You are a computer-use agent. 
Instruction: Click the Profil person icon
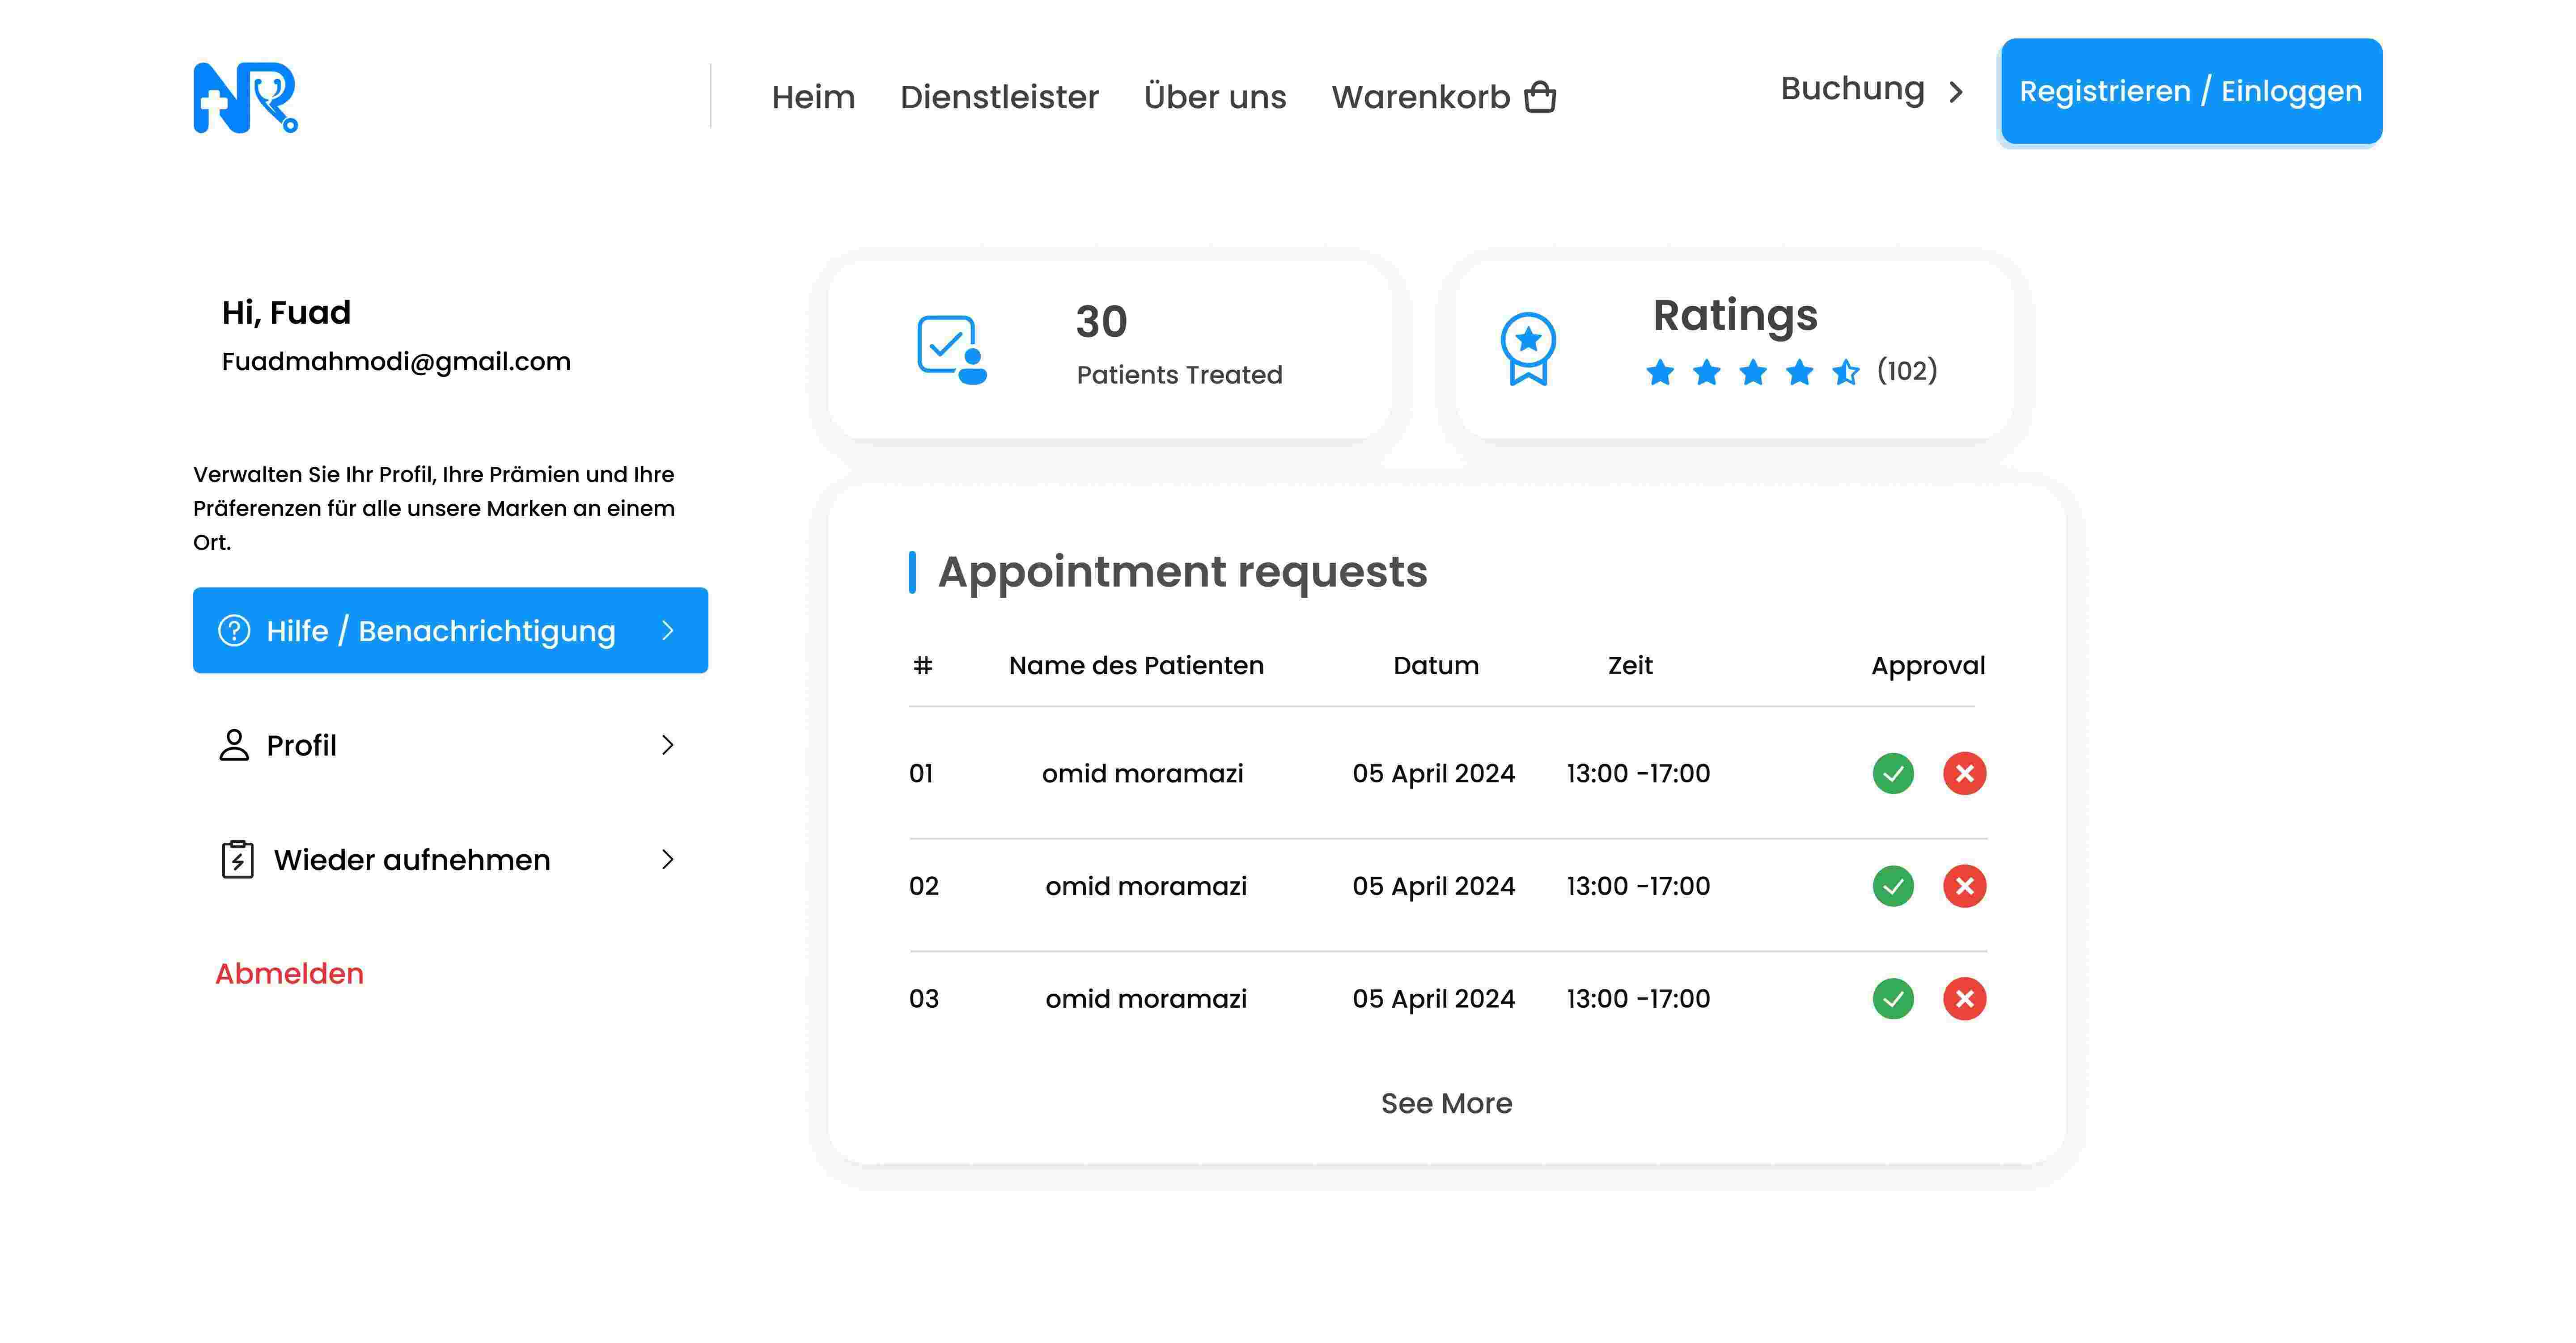coord(234,745)
